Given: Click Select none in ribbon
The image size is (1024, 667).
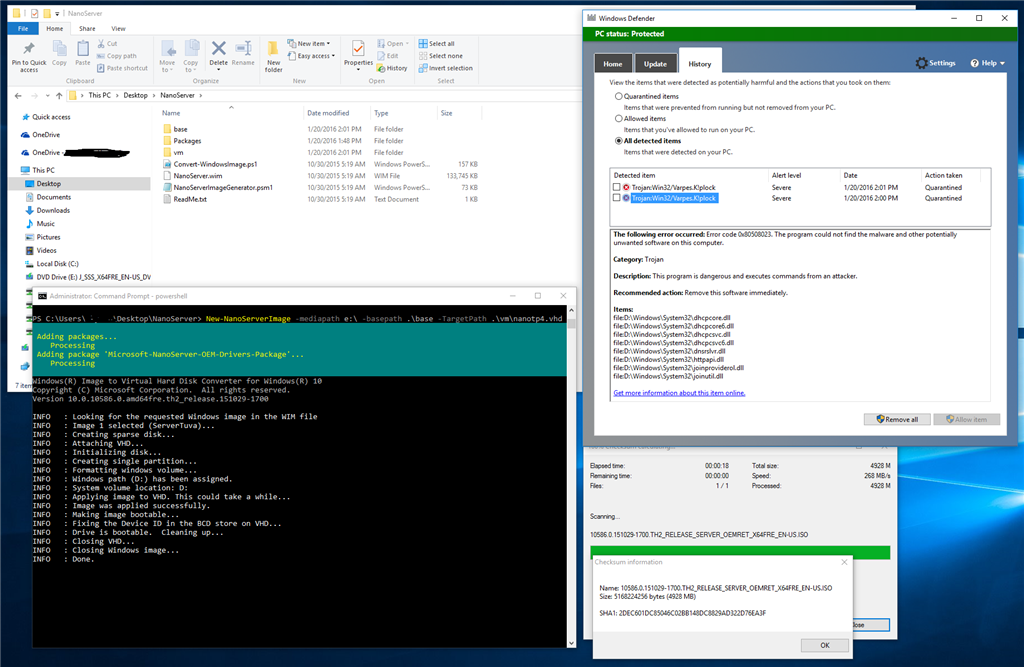Looking at the screenshot, I should coord(440,56).
